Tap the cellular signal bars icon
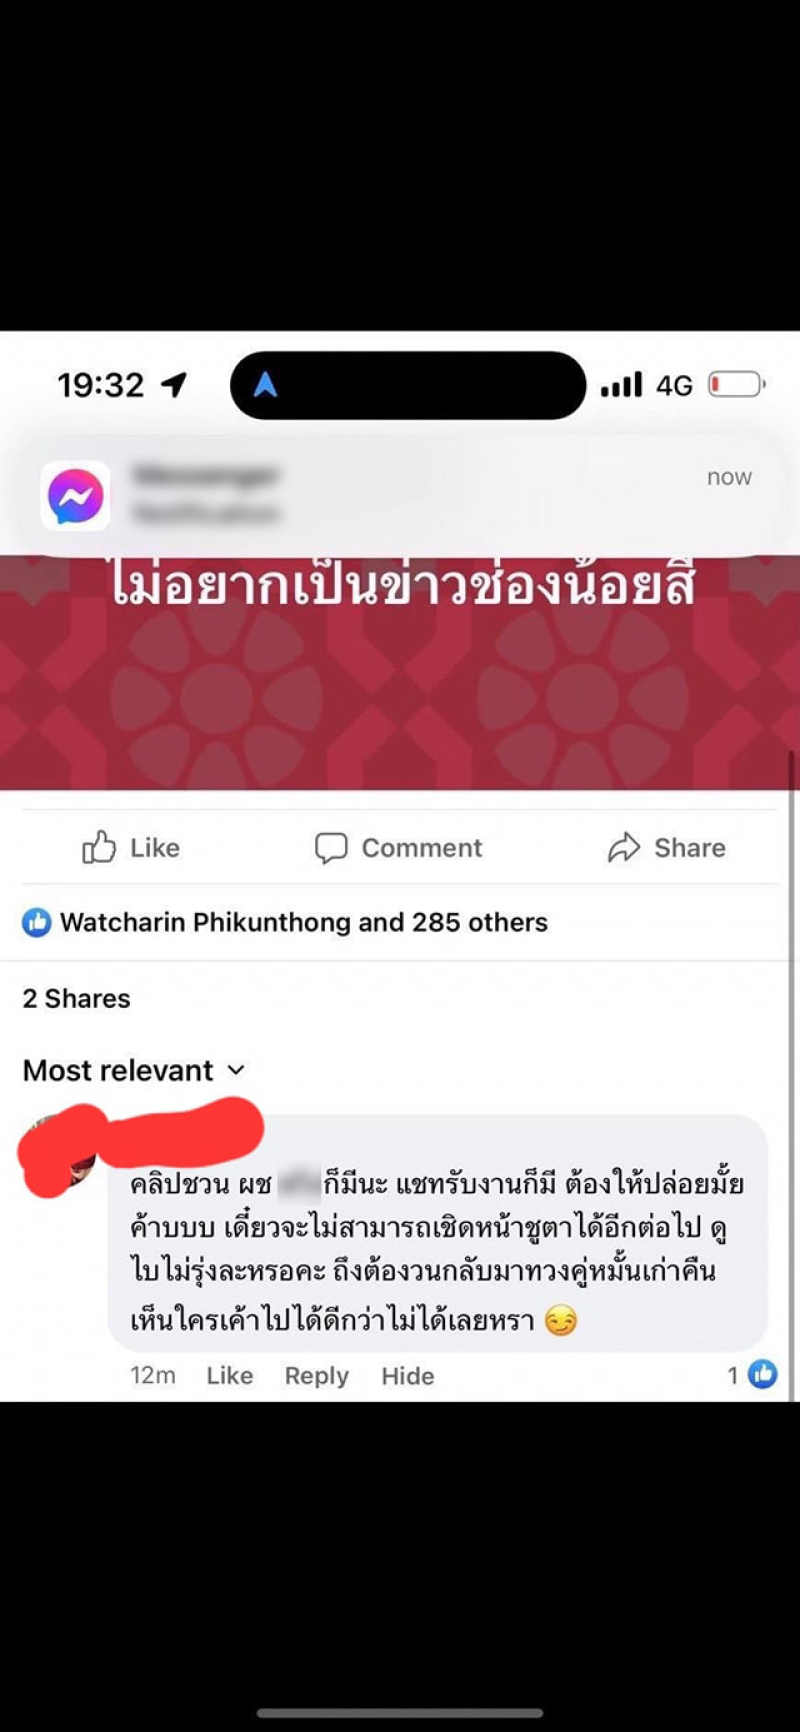This screenshot has height=1732, width=800. coord(621,384)
